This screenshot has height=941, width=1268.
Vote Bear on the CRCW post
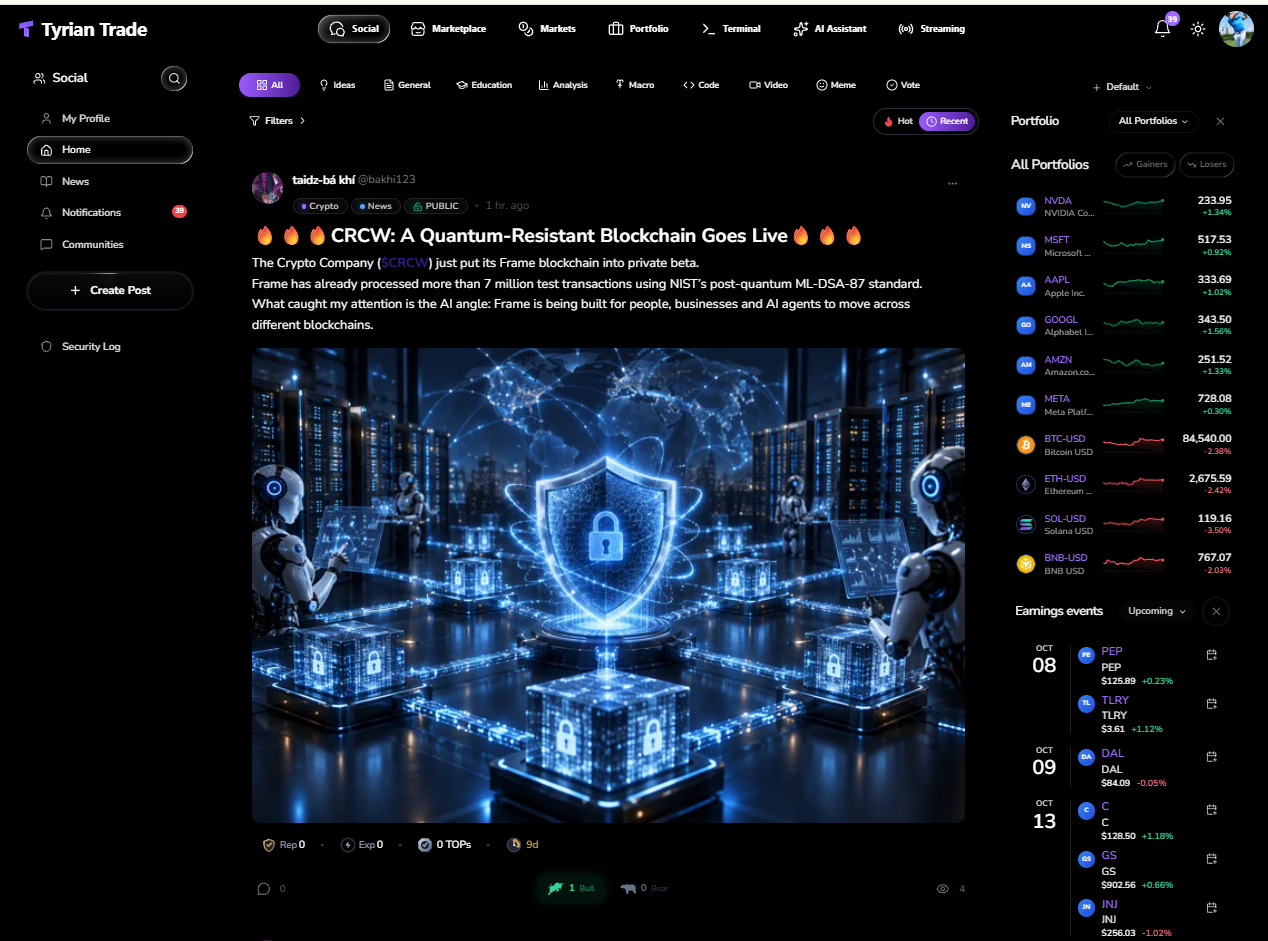[x=644, y=888]
